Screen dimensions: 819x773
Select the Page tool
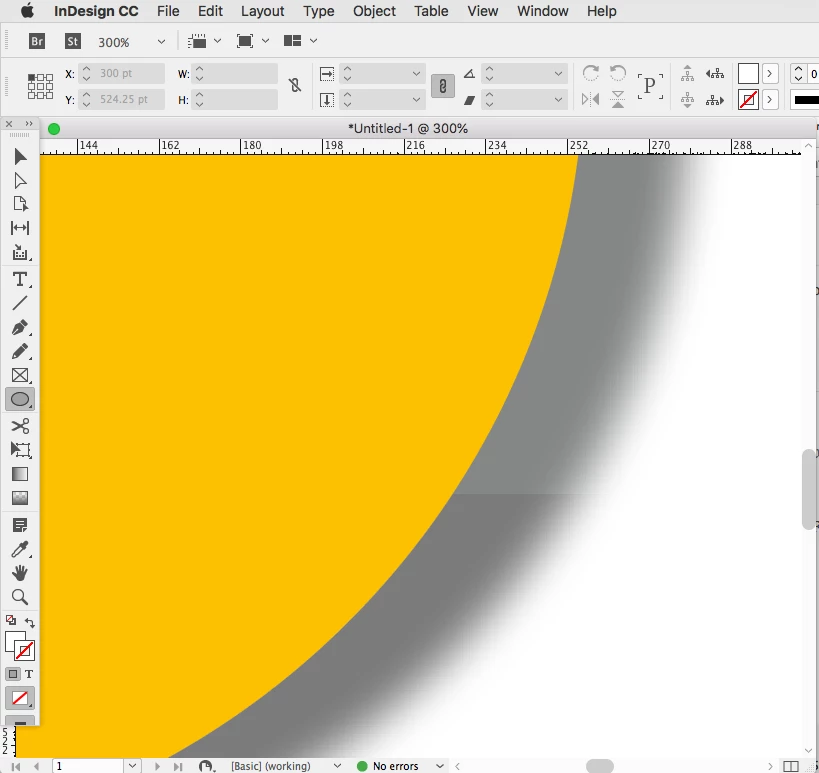coord(20,204)
